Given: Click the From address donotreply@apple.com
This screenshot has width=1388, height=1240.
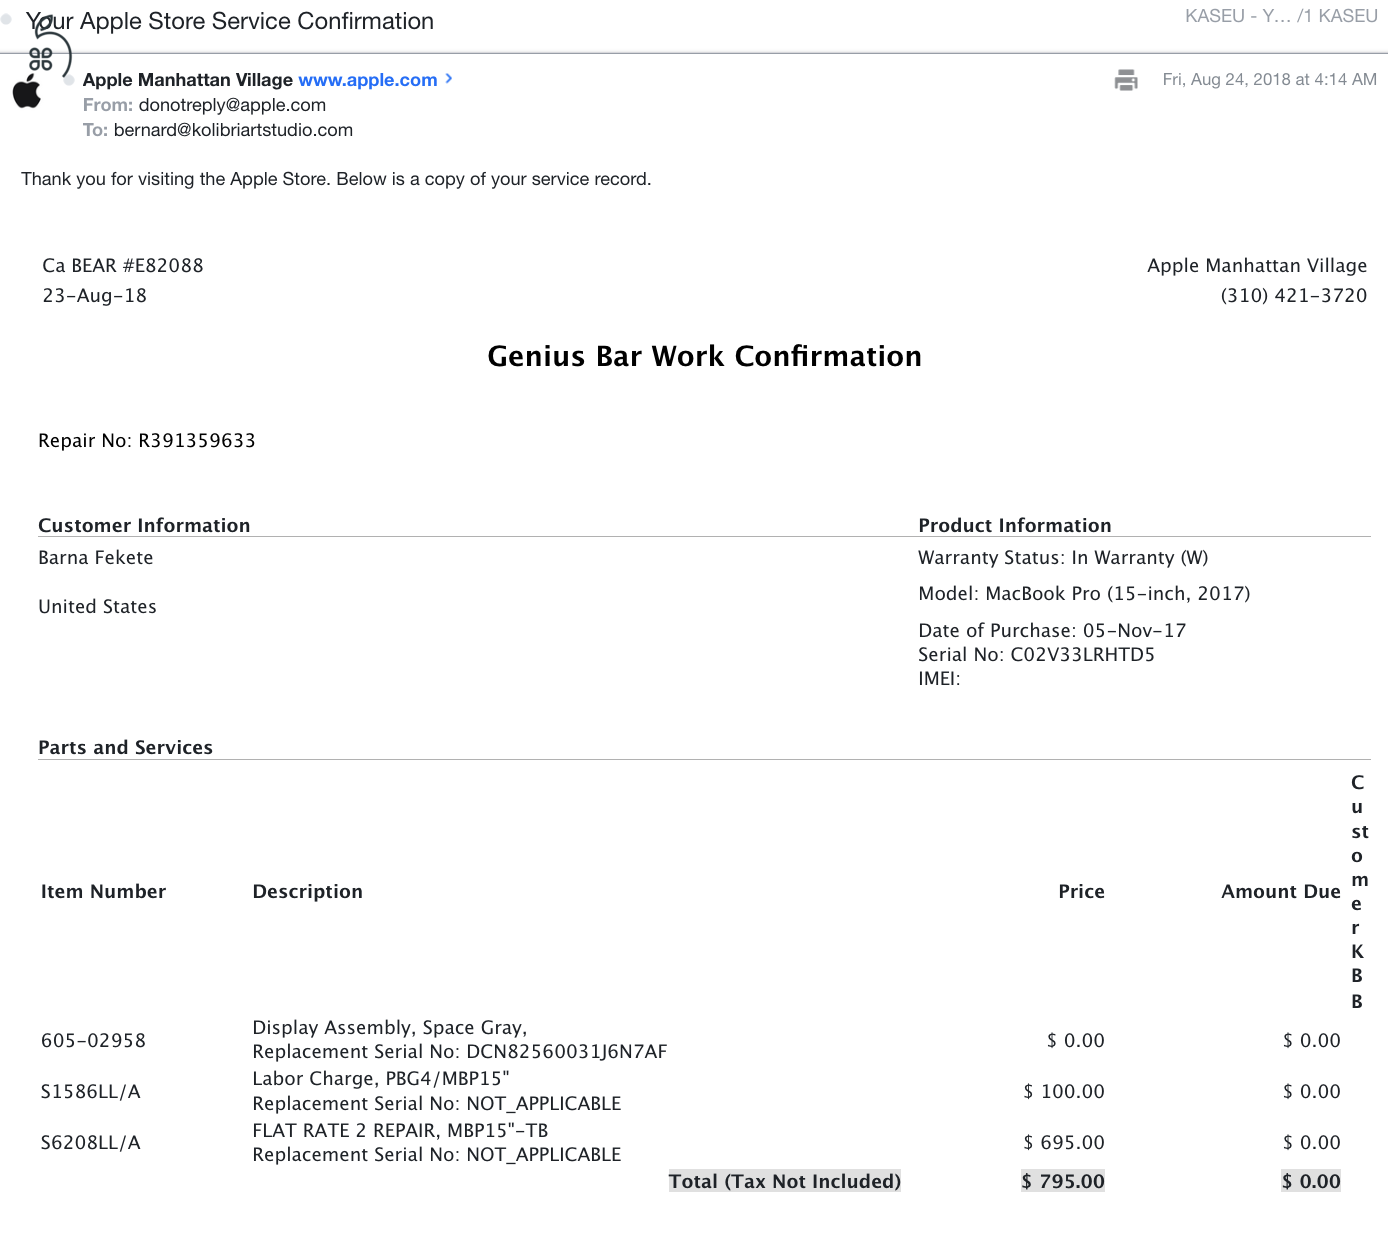Looking at the screenshot, I should [232, 105].
